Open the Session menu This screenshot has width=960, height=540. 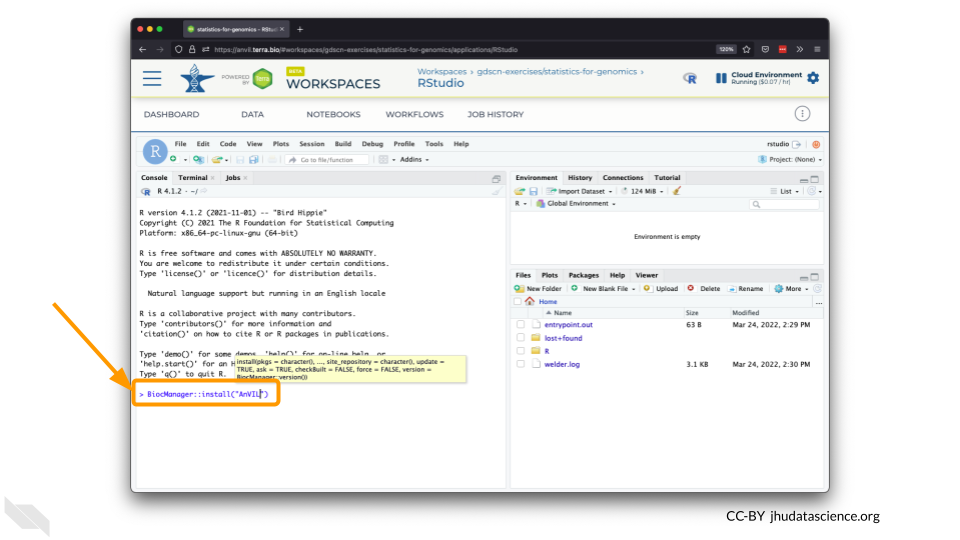(312, 144)
